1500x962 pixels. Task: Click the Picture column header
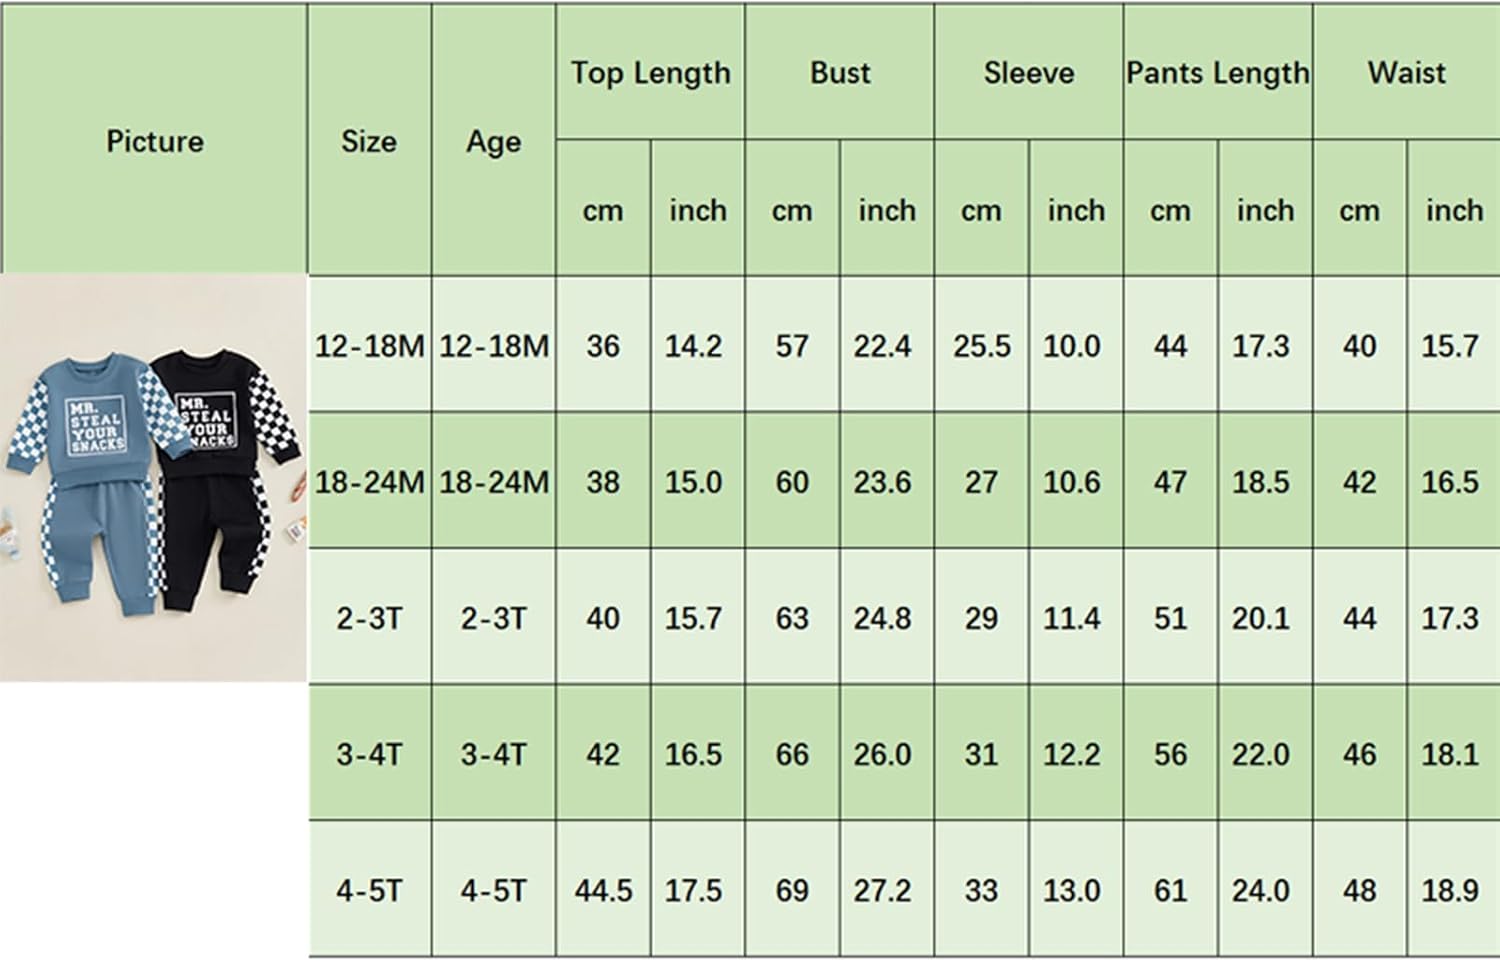154,141
